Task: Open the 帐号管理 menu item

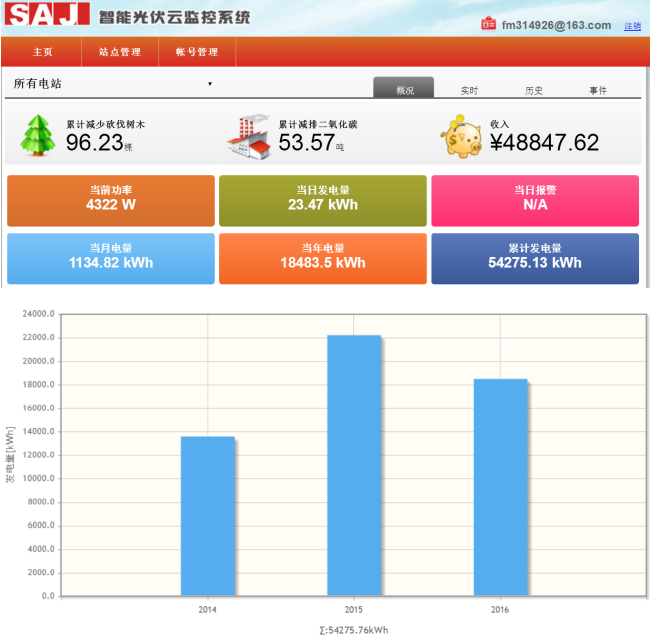Action: [x=195, y=51]
